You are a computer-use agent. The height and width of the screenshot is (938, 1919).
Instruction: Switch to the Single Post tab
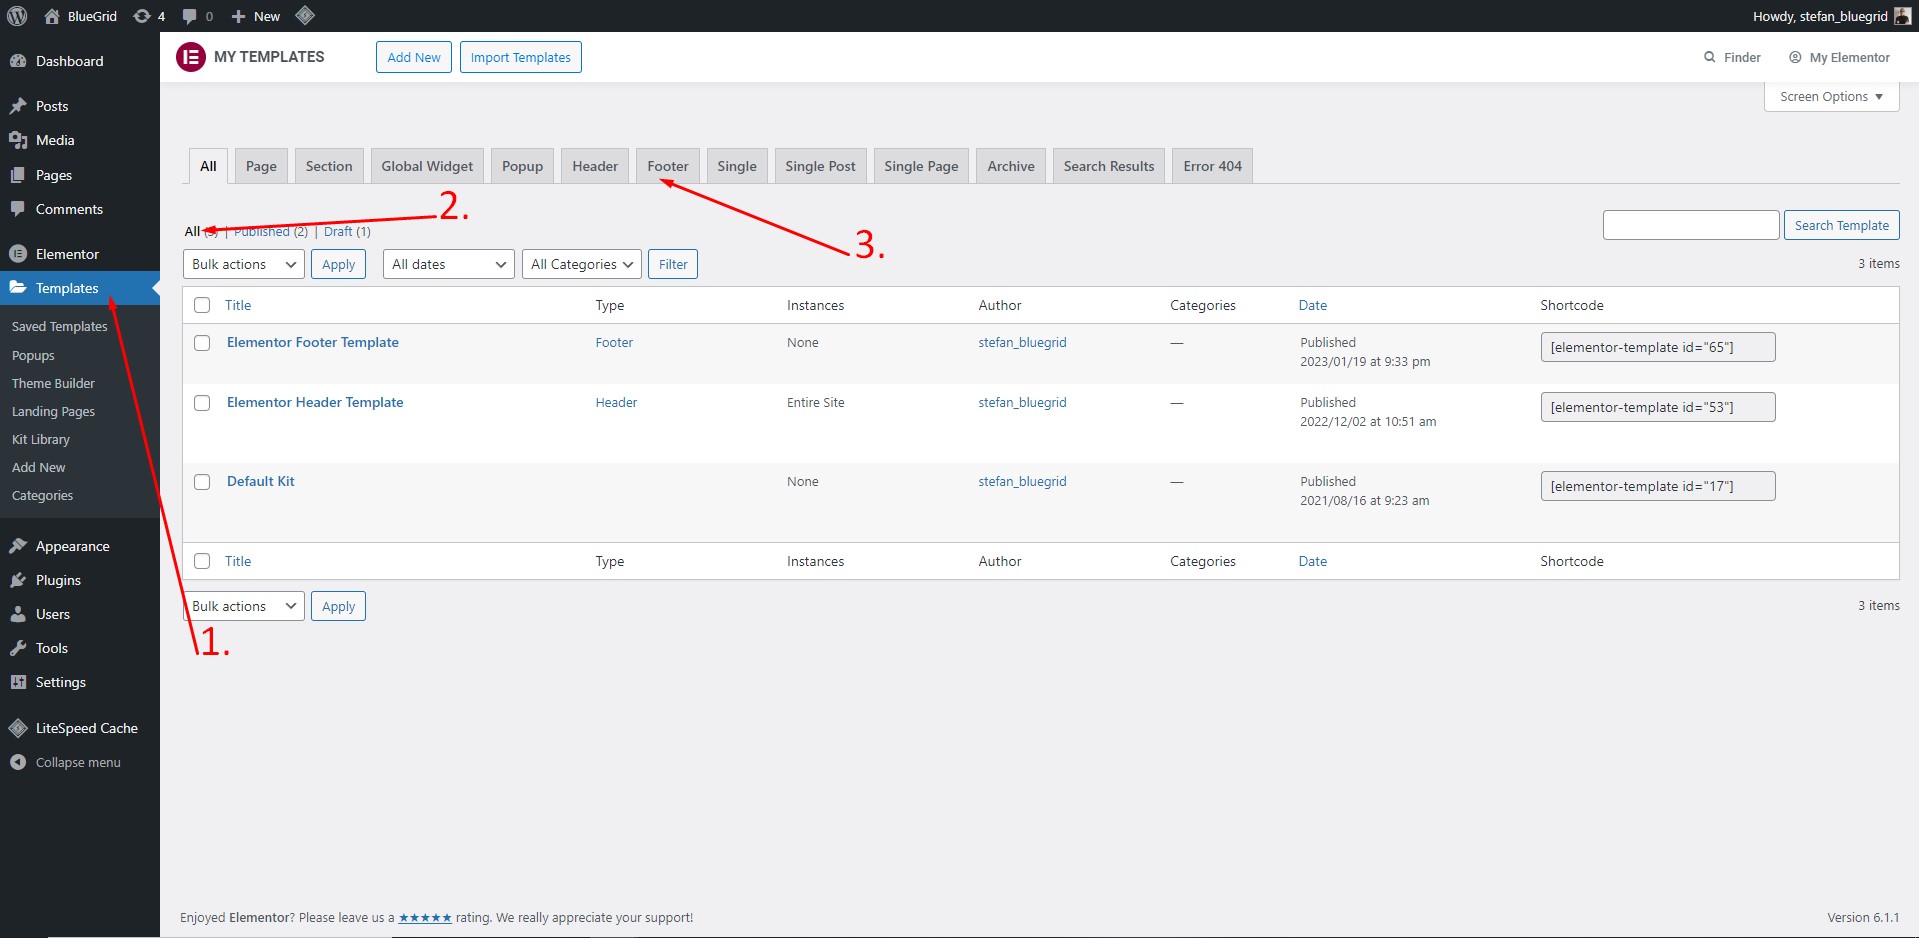(x=820, y=166)
